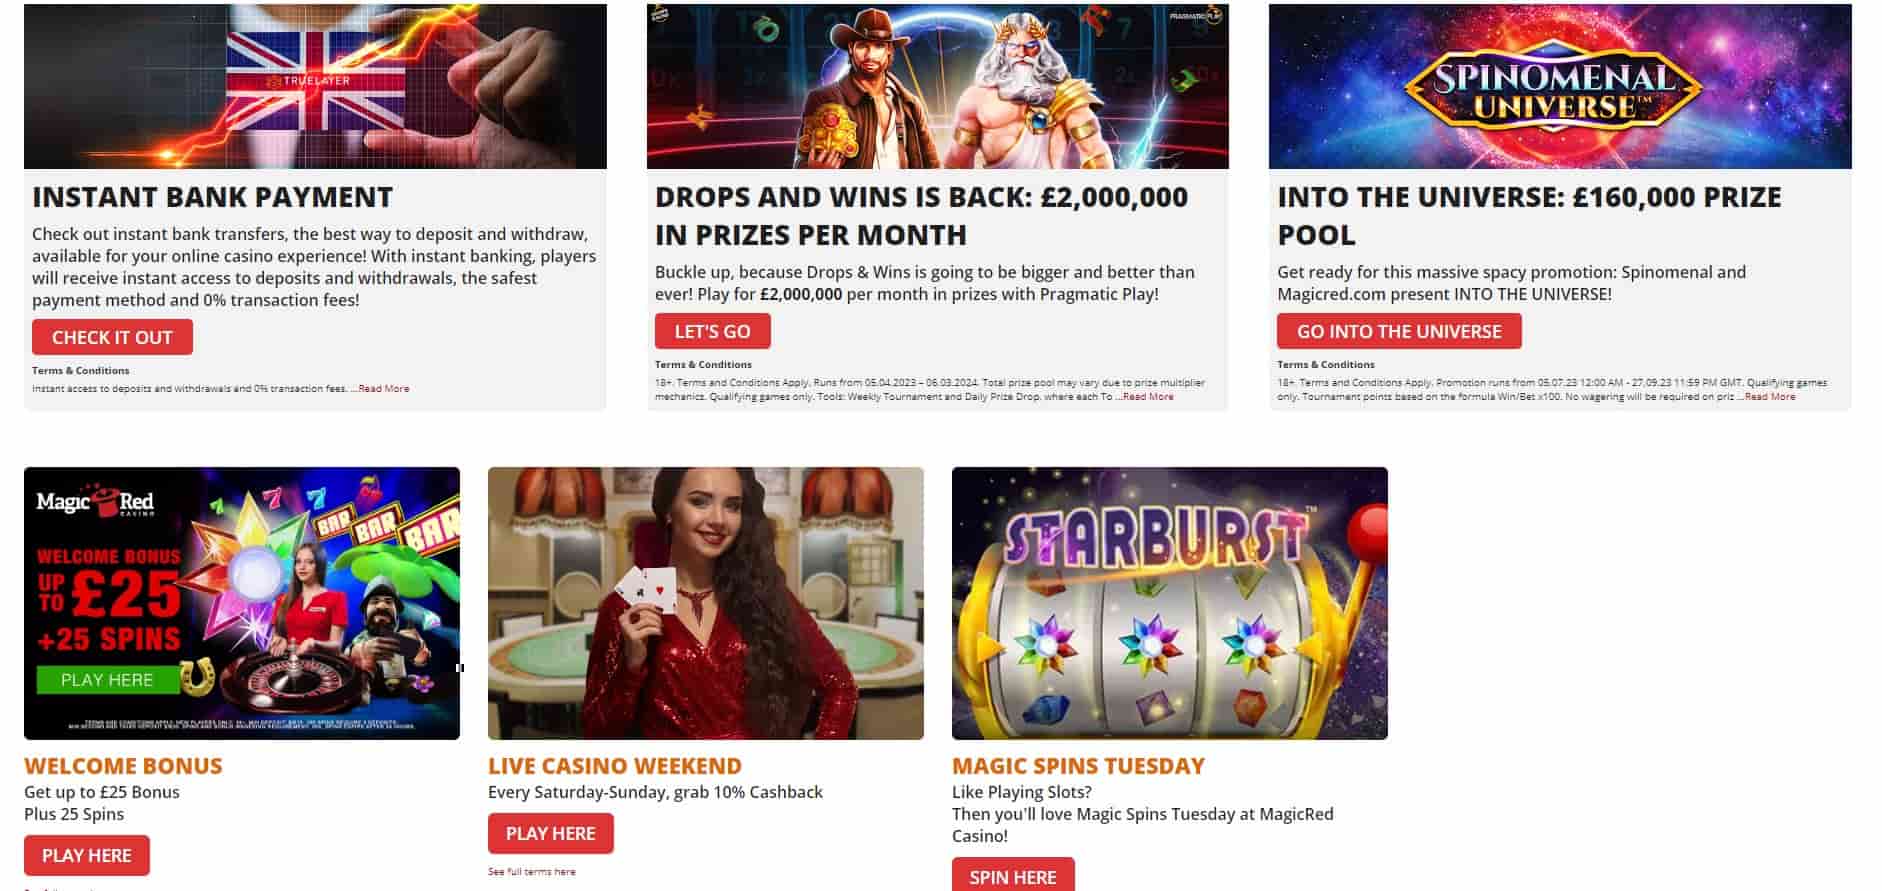Open Read More under Into the Universe terms

click(1770, 396)
